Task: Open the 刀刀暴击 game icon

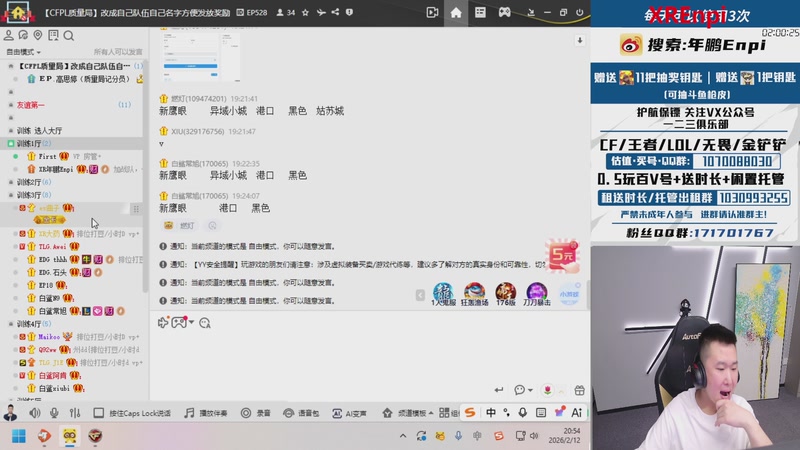Action: pyautogui.click(x=537, y=294)
